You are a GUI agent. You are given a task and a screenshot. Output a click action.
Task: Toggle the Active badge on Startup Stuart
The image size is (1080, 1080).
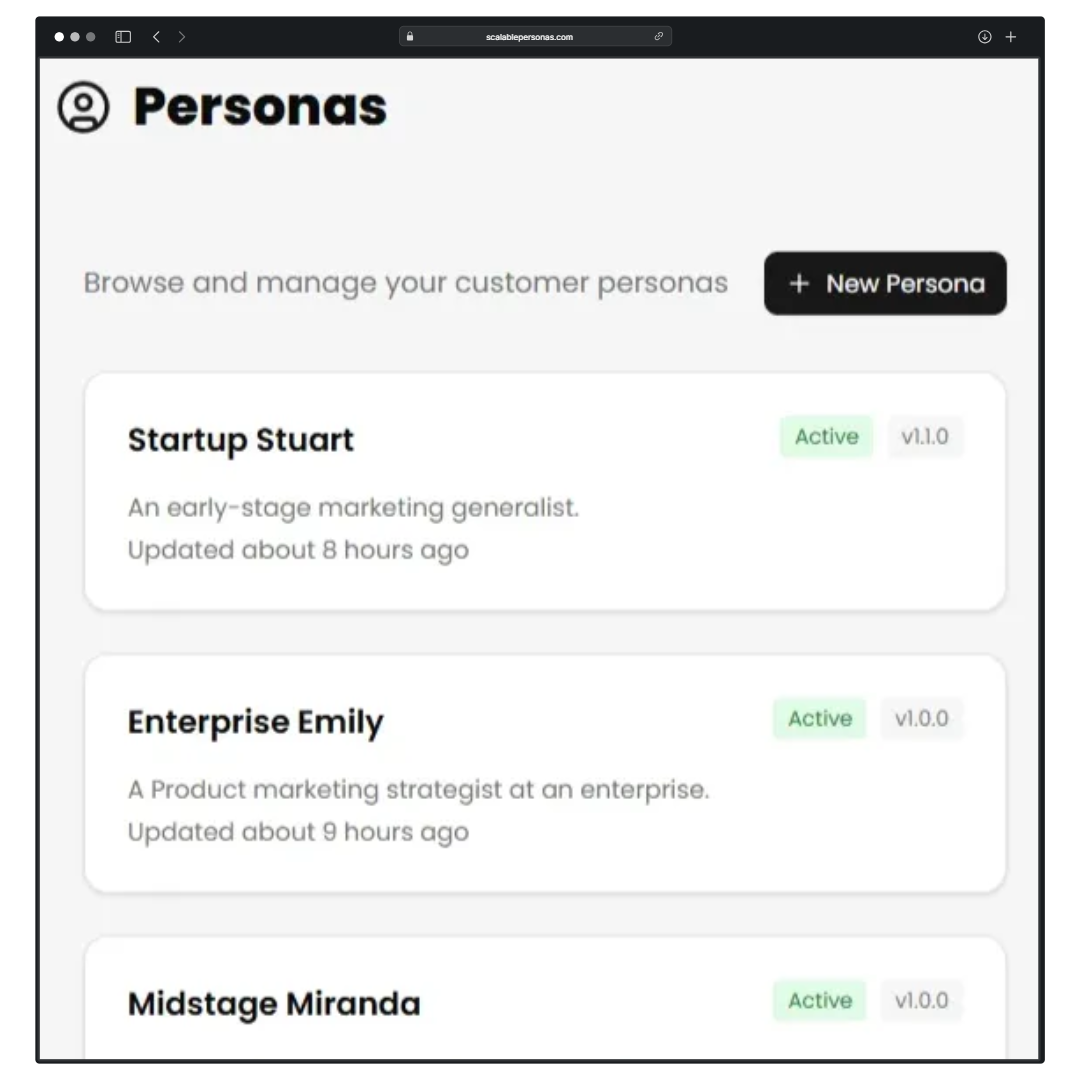click(x=826, y=436)
